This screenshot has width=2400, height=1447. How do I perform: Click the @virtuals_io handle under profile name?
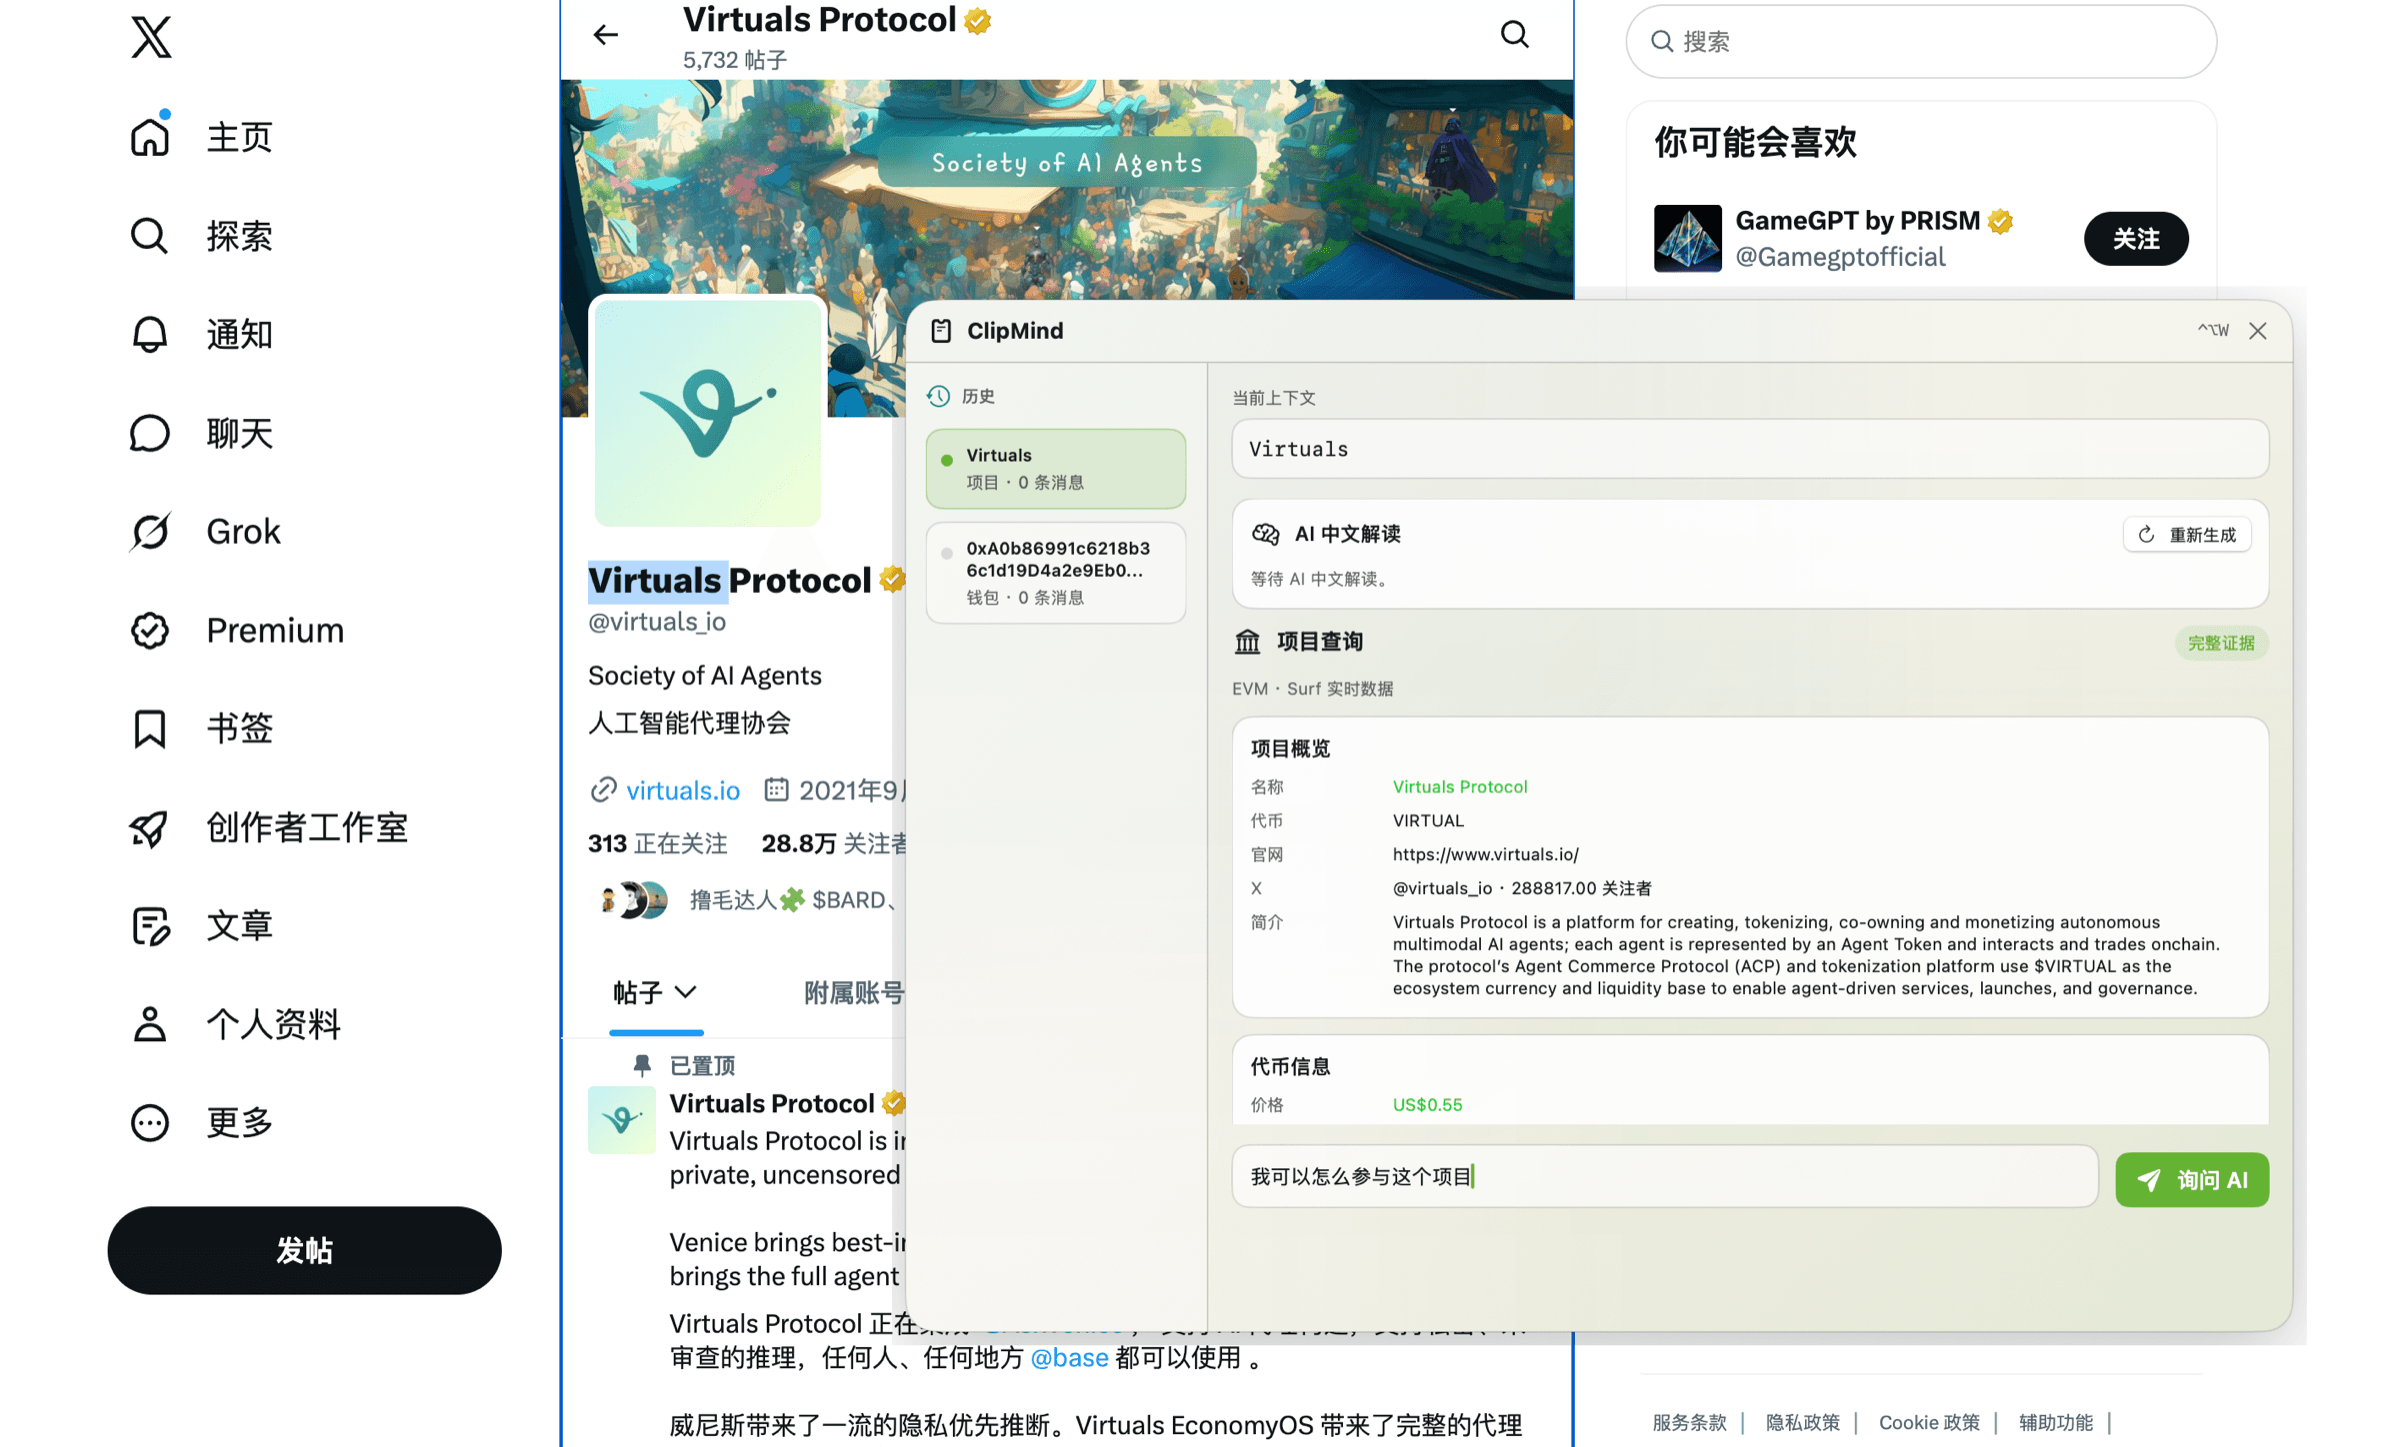pos(657,622)
